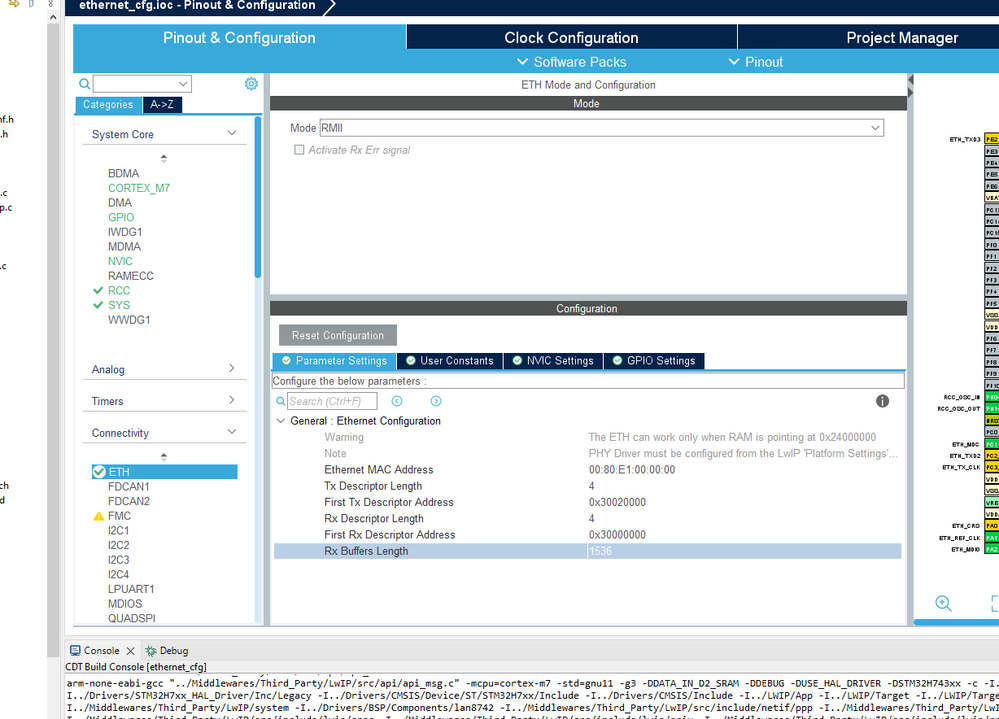The height and width of the screenshot is (719, 999).
Task: Collapse General Ethernet Configuration group
Action: pos(280,421)
